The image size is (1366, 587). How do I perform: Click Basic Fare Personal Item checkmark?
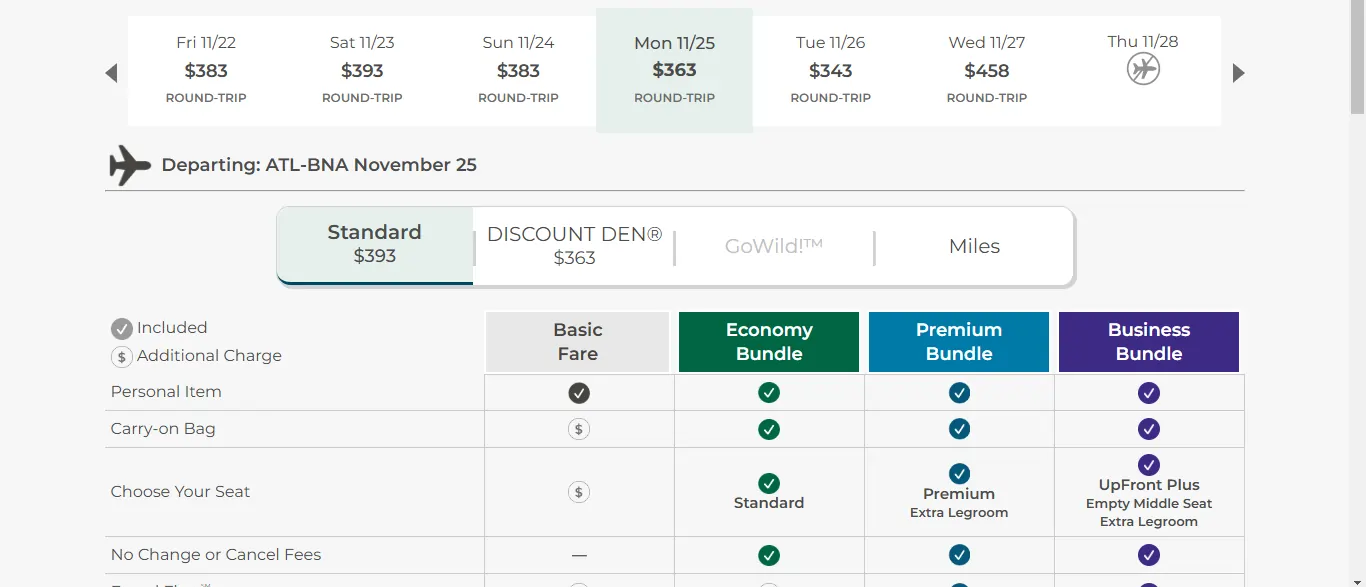coord(579,393)
